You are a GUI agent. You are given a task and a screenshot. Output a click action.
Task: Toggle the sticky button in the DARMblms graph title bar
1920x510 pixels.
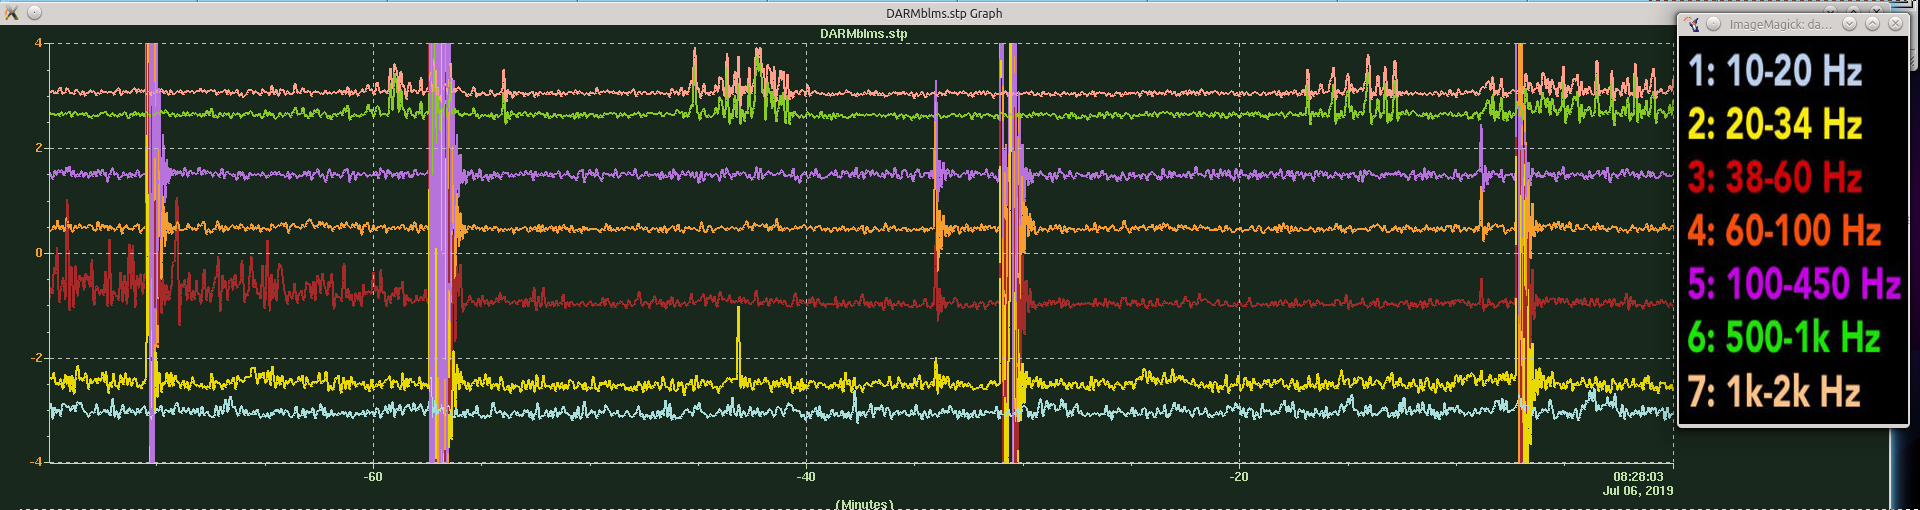tap(34, 13)
